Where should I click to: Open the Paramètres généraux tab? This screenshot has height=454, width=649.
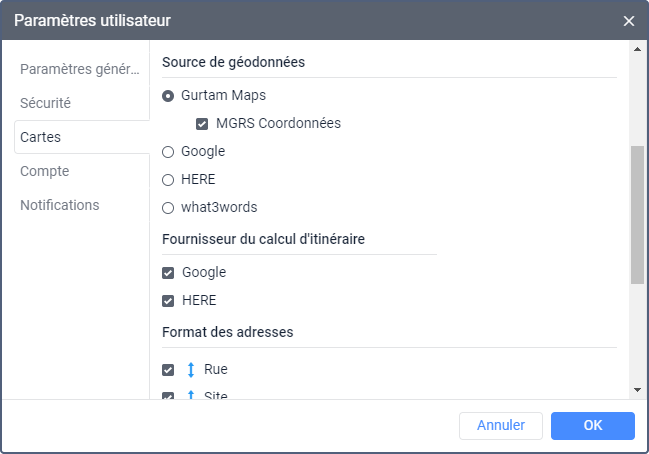tap(80, 69)
